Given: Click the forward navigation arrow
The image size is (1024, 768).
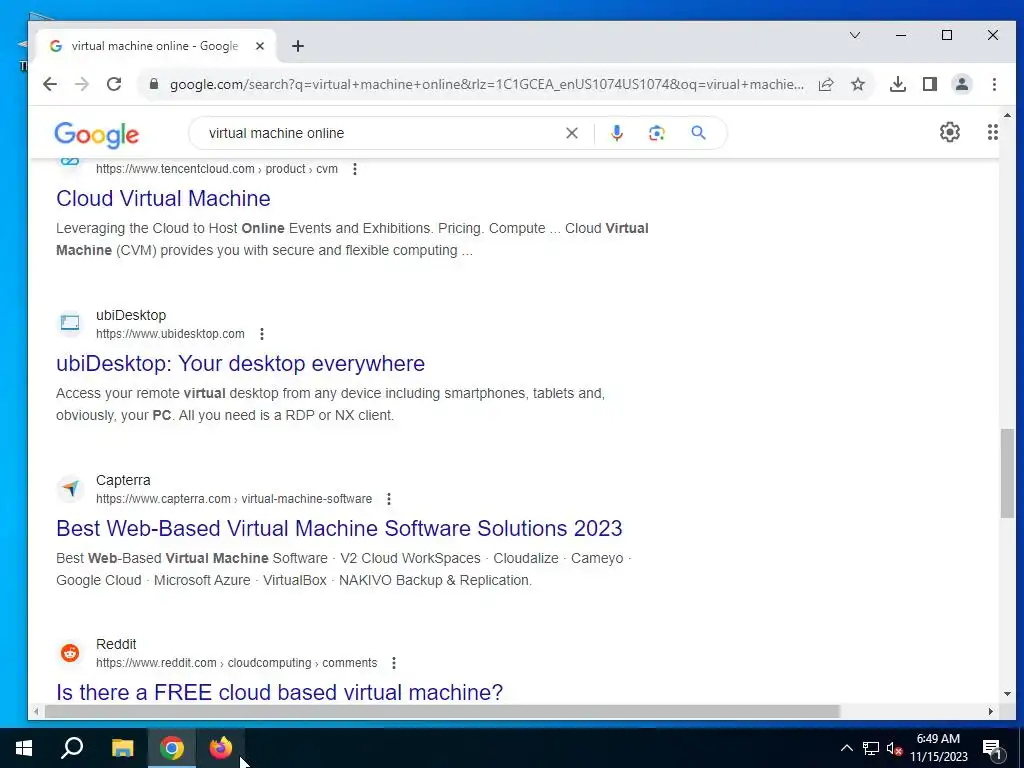Looking at the screenshot, I should (x=82, y=84).
